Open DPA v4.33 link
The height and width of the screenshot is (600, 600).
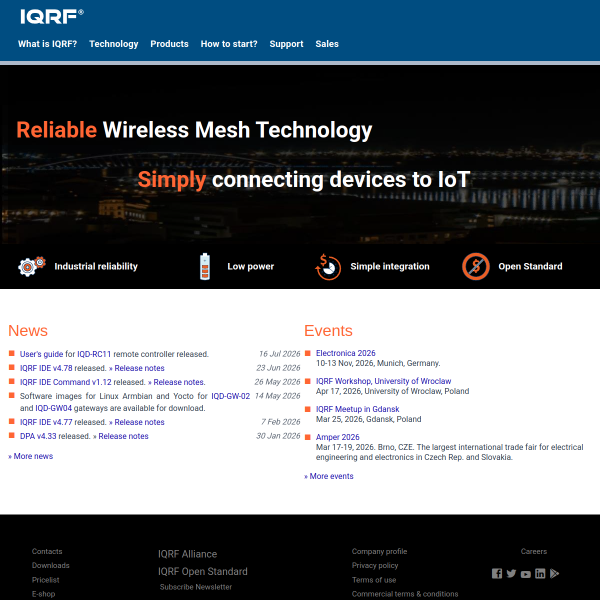coord(38,436)
